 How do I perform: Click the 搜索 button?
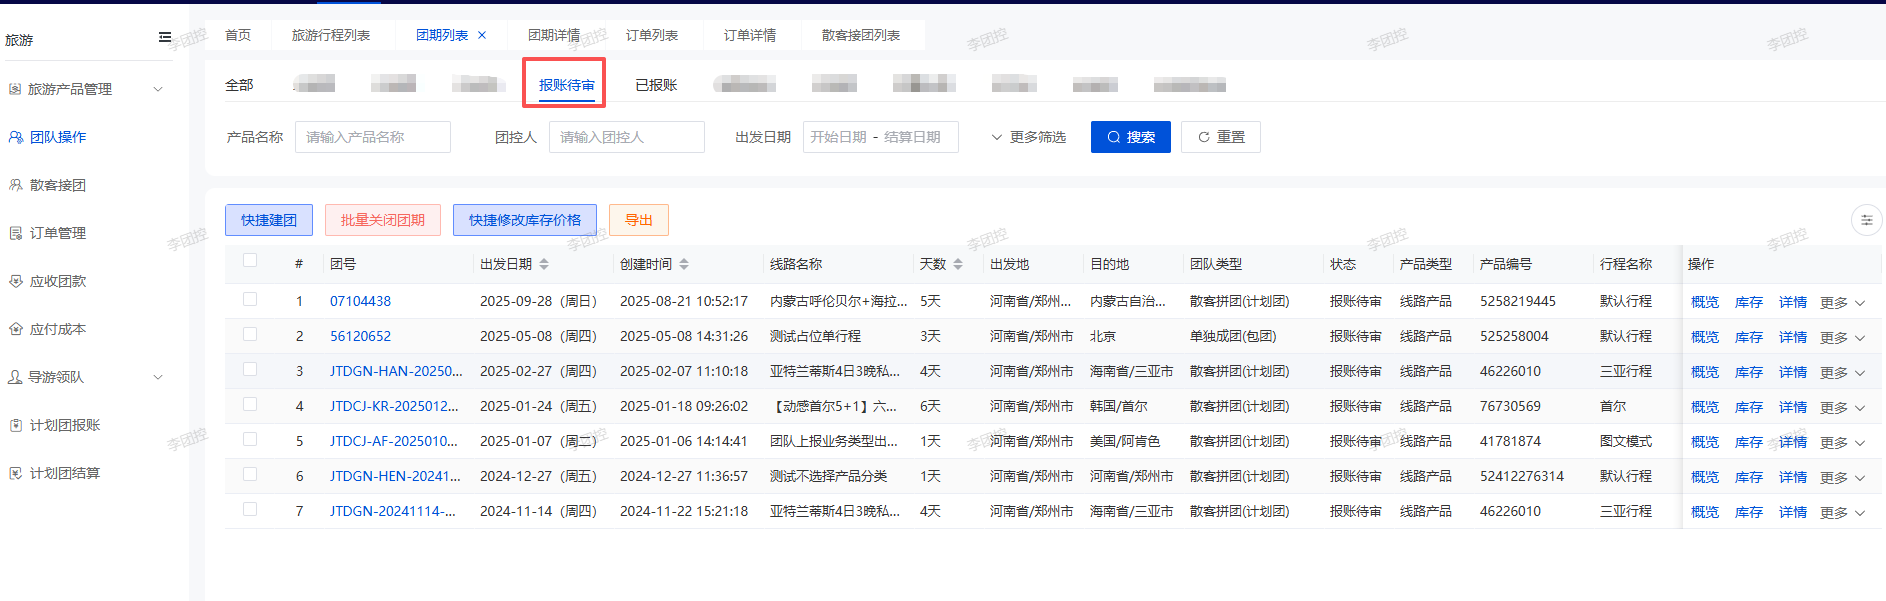(x=1130, y=137)
